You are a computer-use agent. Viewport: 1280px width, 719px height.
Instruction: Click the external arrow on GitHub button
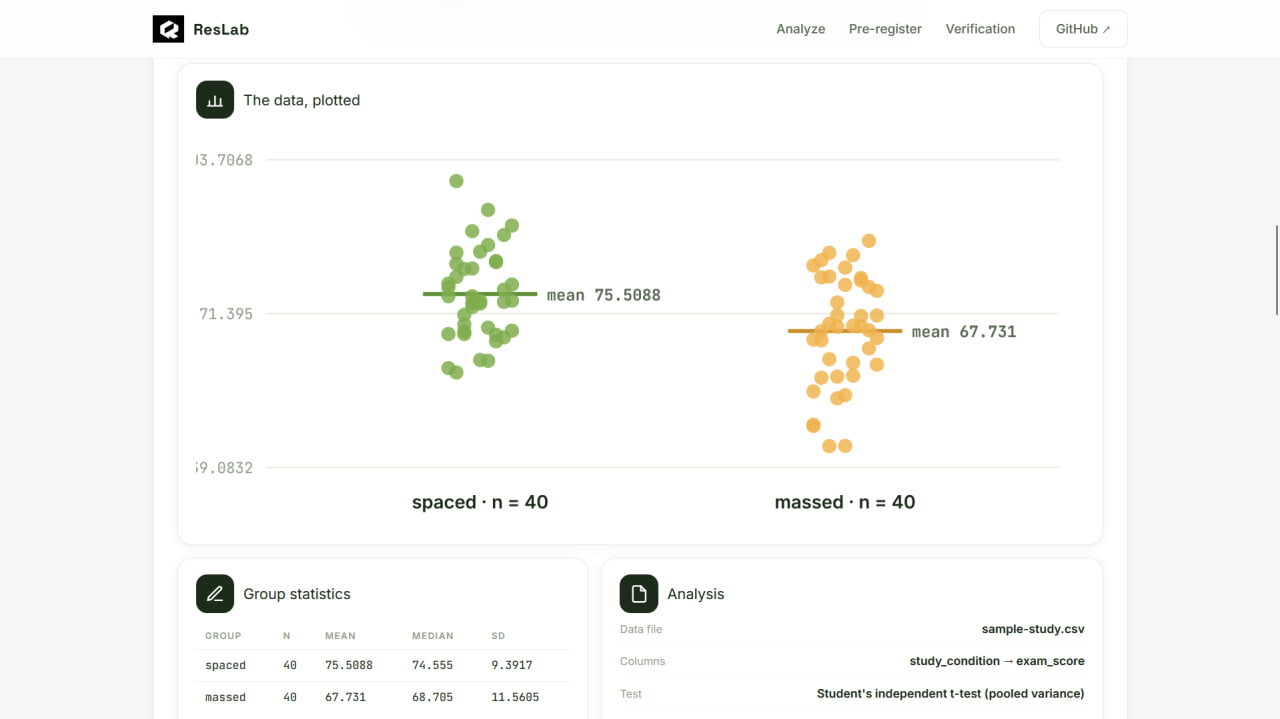click(x=1106, y=30)
